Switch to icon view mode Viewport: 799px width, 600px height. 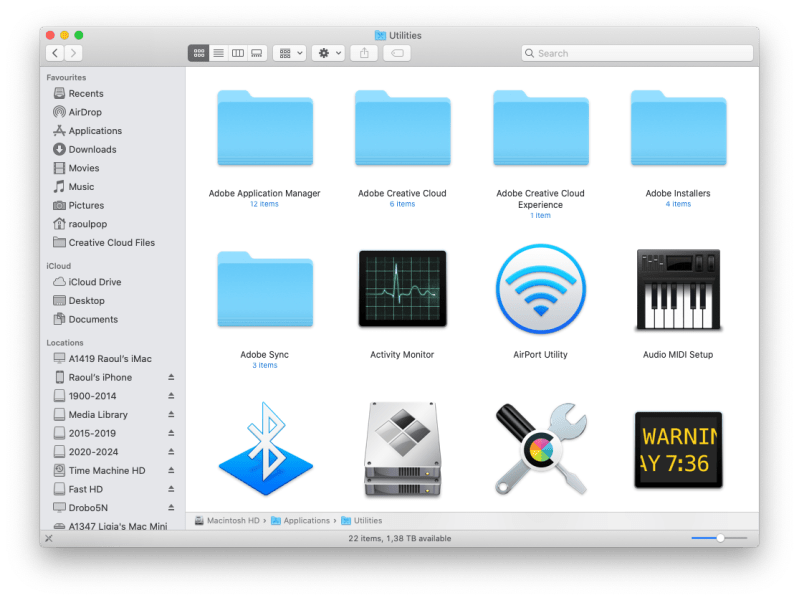[x=199, y=53]
